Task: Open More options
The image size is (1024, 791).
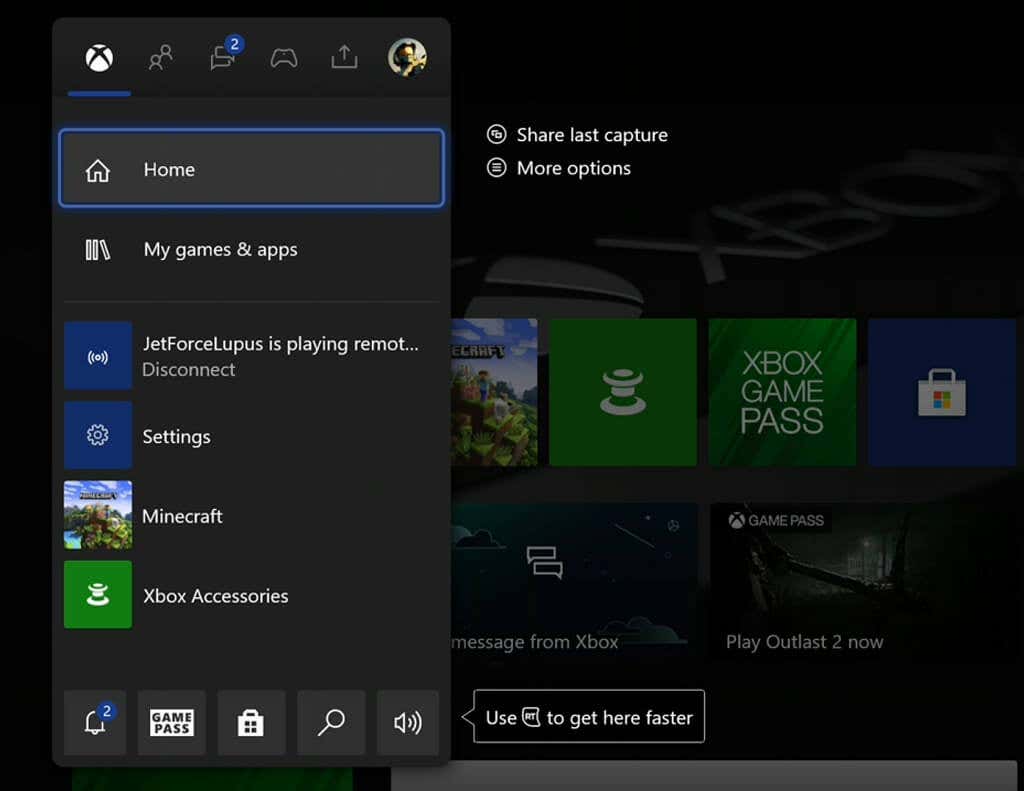Action: (x=572, y=168)
